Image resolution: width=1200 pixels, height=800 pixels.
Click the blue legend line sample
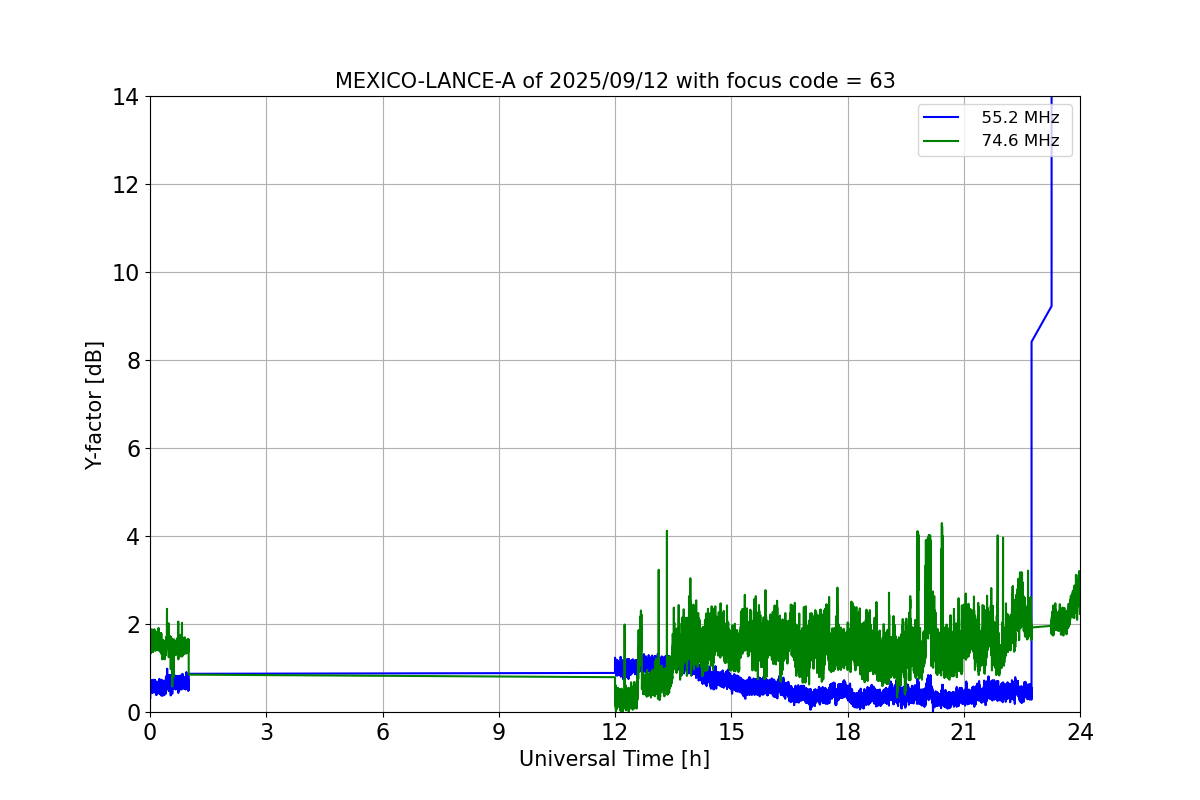943,118
